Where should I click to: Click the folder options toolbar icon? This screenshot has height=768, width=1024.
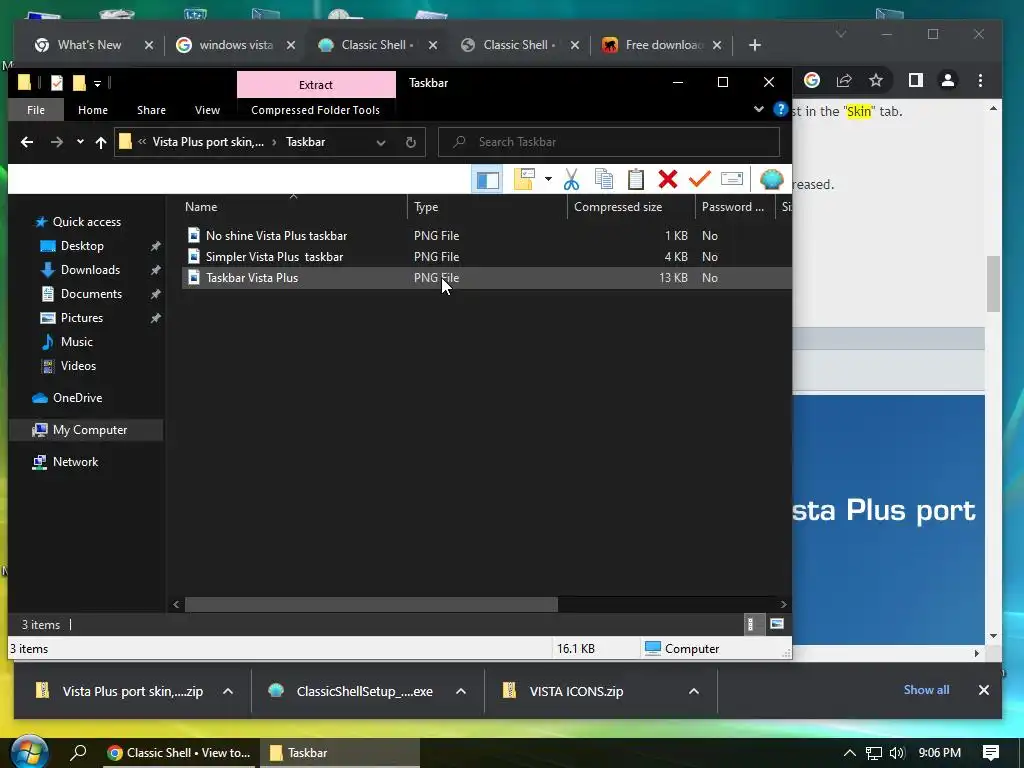coord(524,179)
